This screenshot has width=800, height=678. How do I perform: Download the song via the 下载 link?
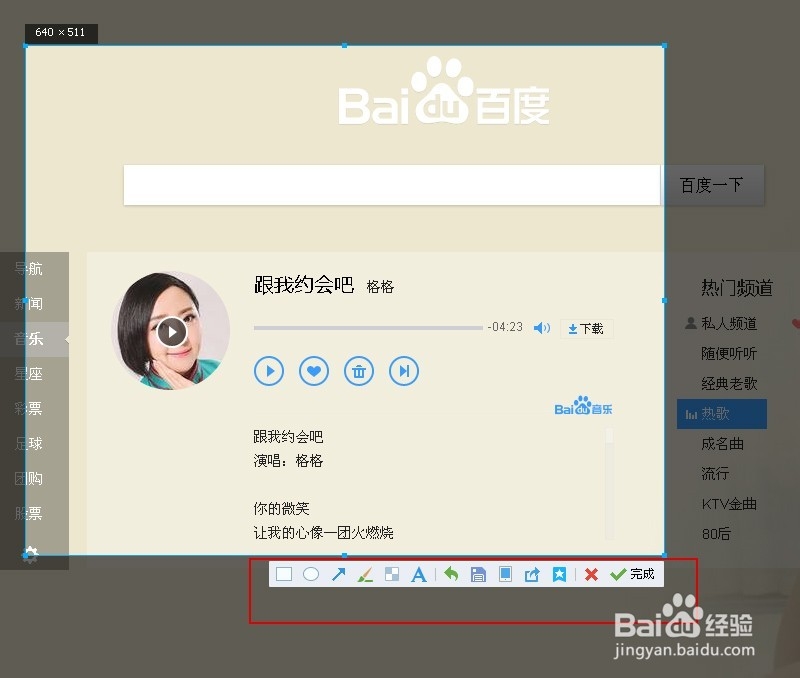586,328
